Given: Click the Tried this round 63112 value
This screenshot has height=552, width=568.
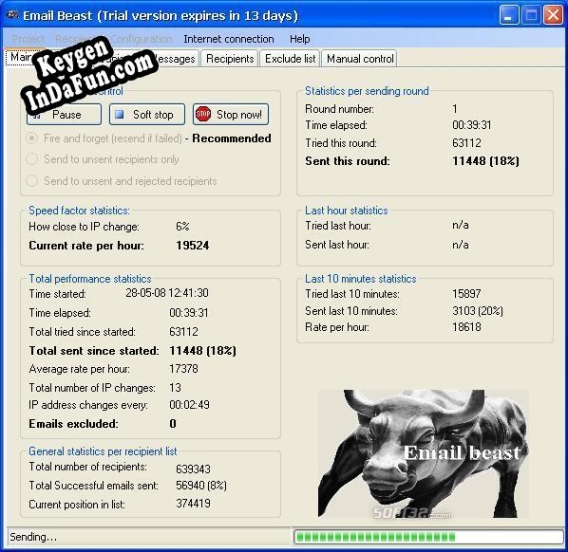Looking at the screenshot, I should click(467, 143).
